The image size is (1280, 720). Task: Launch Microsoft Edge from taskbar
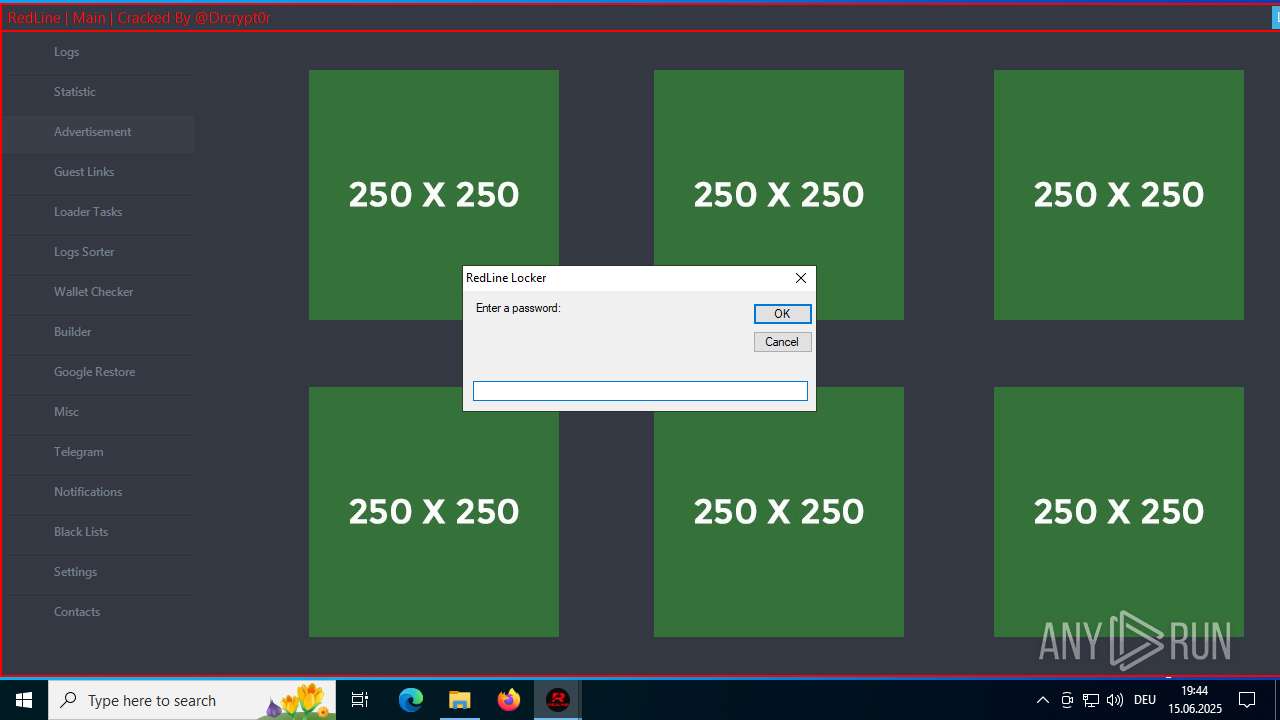tap(411, 700)
